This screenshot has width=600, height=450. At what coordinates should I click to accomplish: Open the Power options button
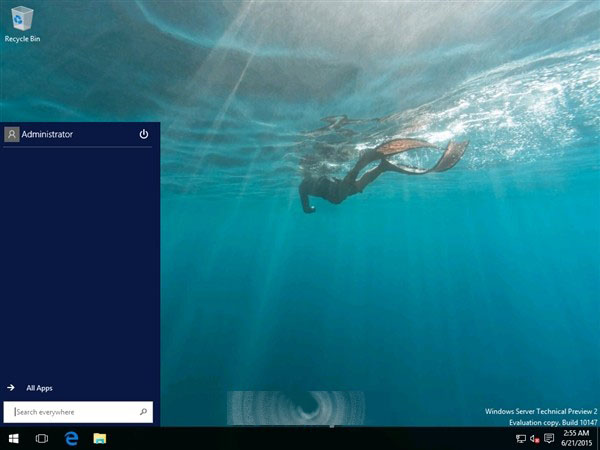pos(144,134)
